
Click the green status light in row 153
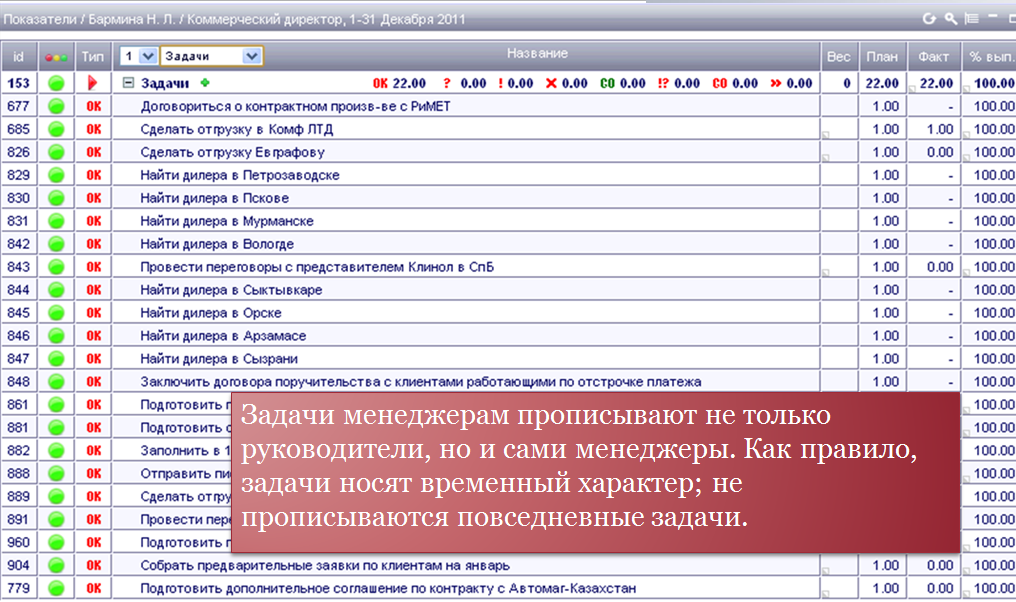pyautogui.click(x=57, y=83)
